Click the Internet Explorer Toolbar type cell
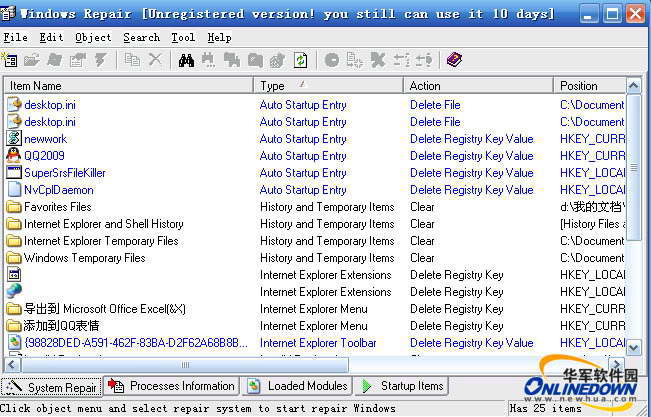The width and height of the screenshot is (651, 417). coord(318,343)
